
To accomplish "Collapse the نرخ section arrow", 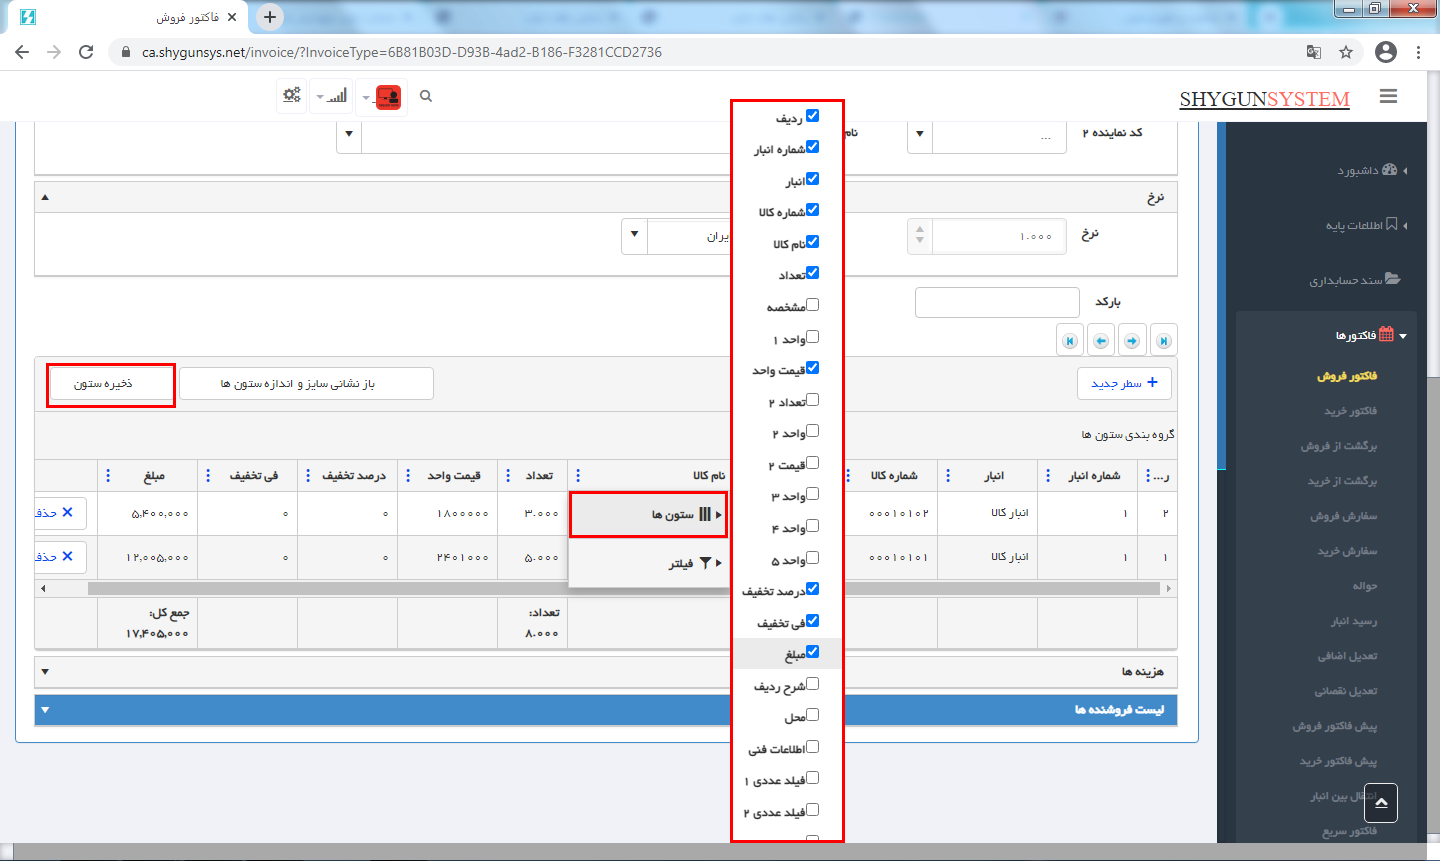I will tap(45, 198).
